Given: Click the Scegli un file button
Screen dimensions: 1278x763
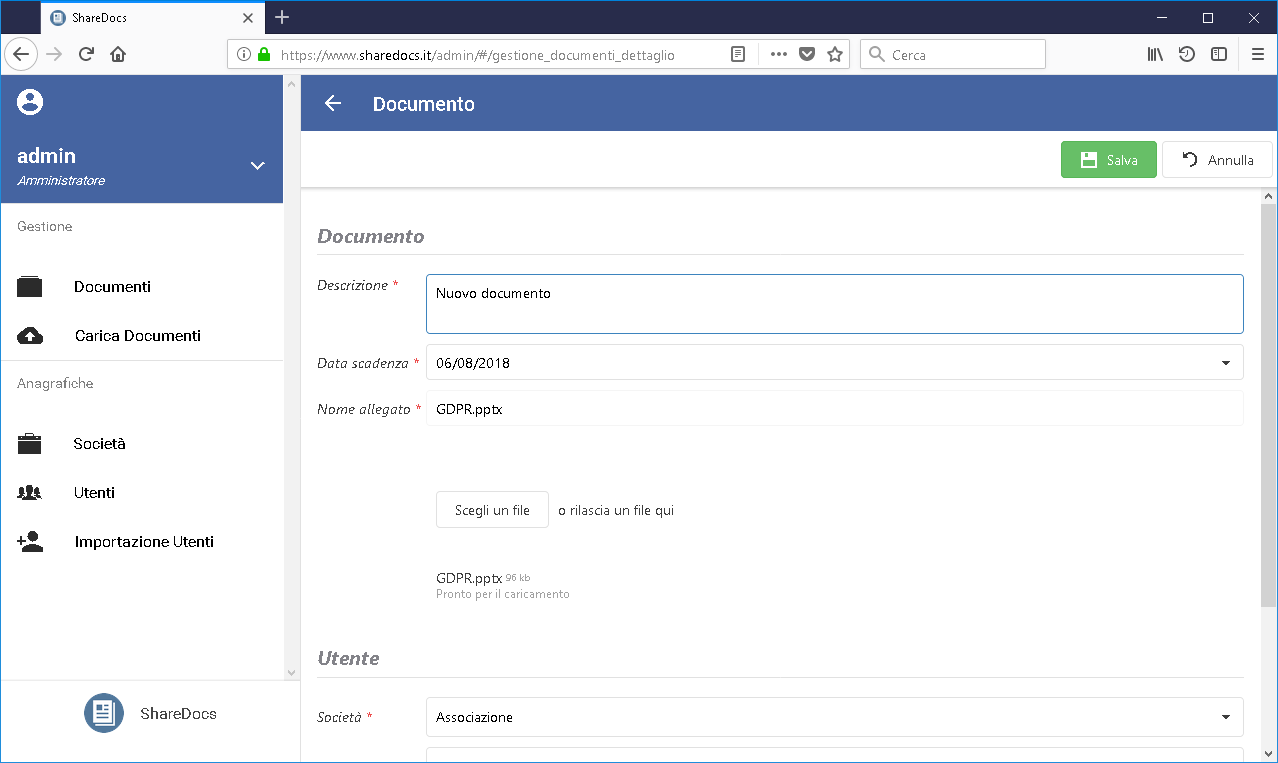Looking at the screenshot, I should point(492,510).
